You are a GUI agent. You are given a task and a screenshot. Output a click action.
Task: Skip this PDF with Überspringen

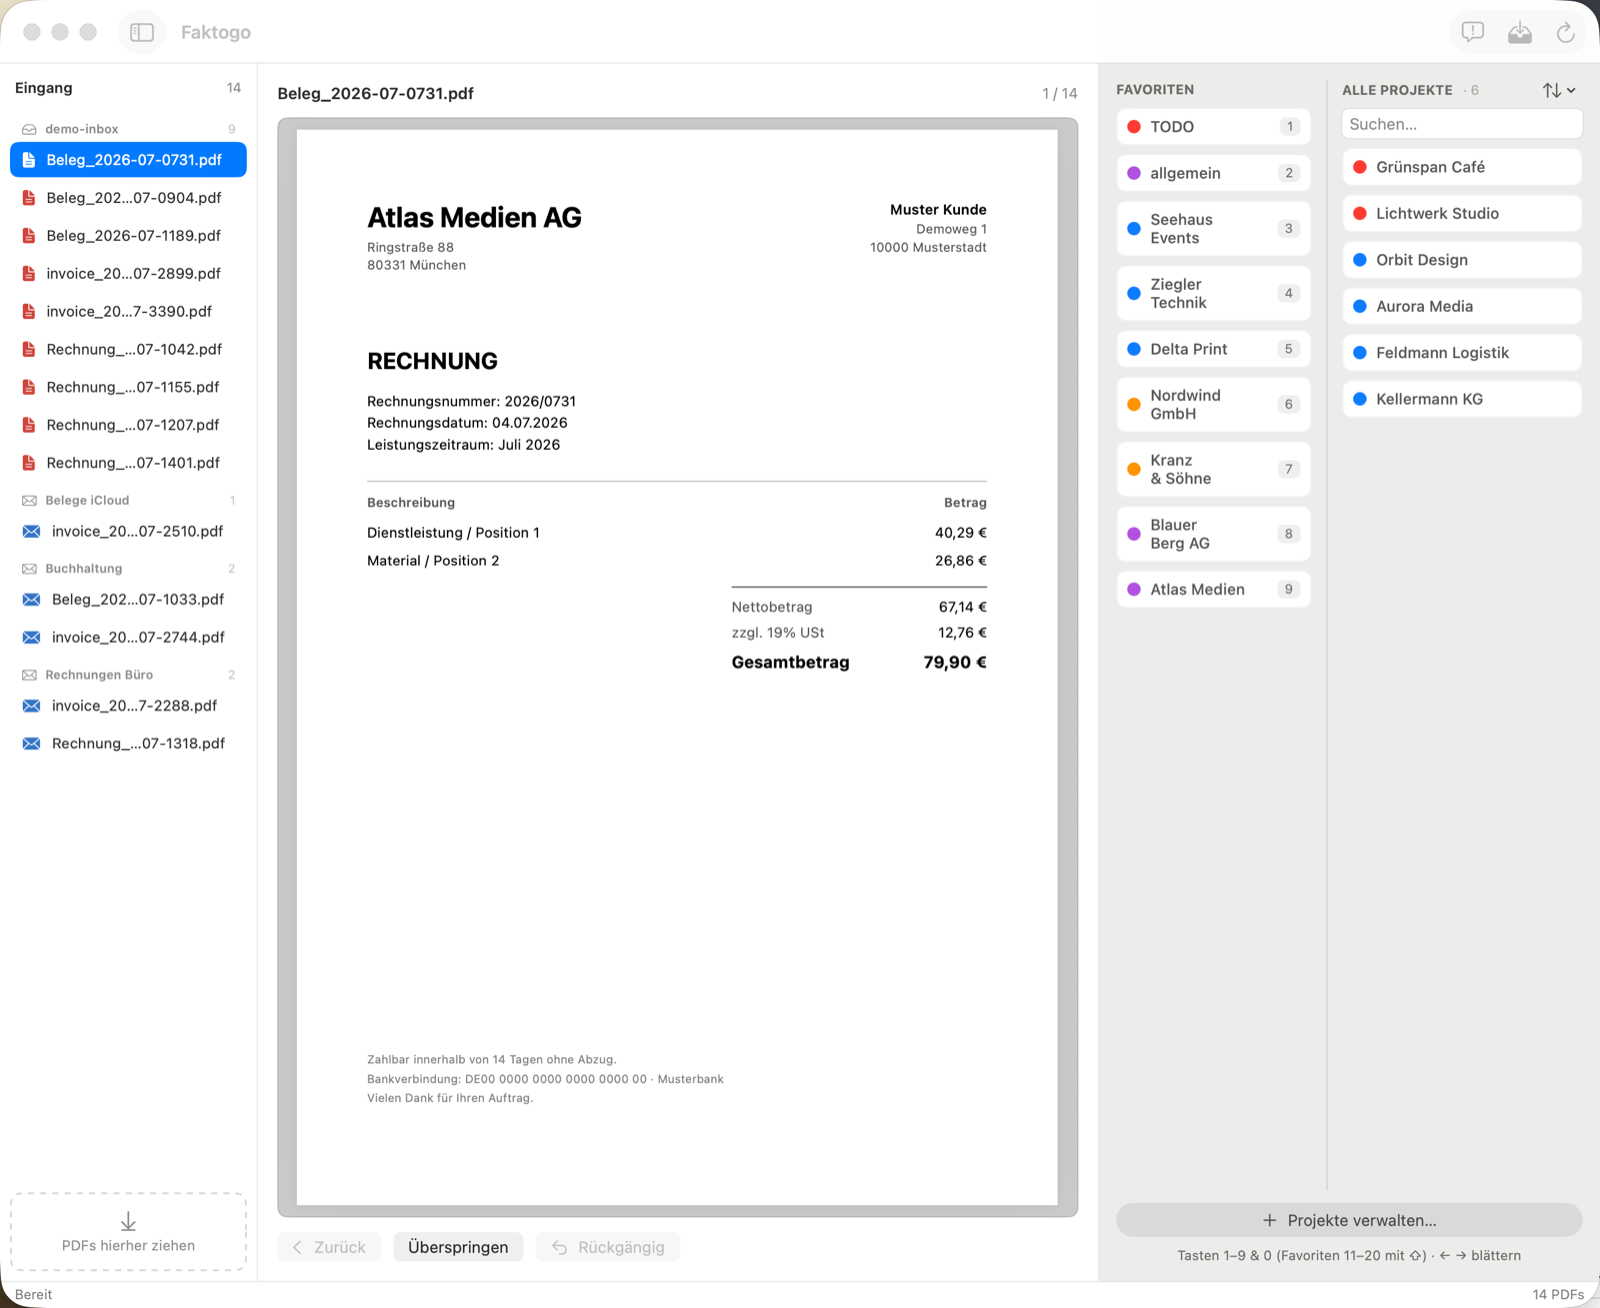pos(458,1247)
